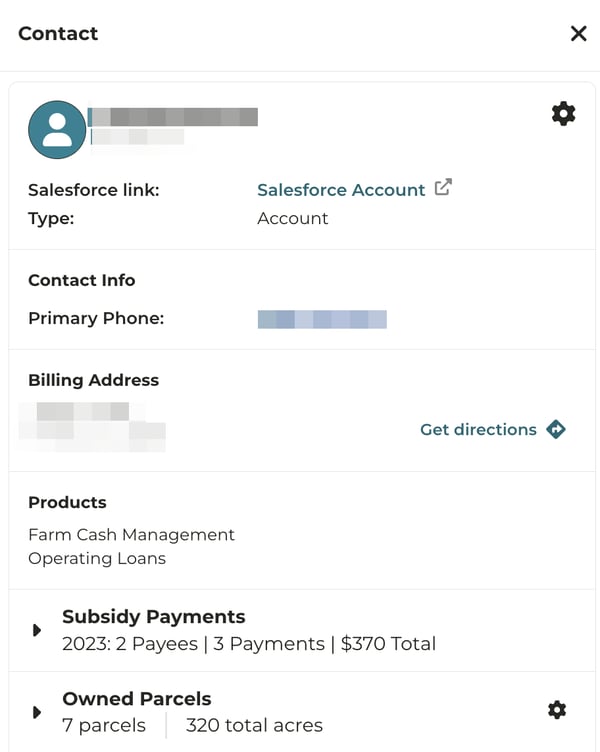This screenshot has width=600, height=752.
Task: Click the Get directions link
Action: (x=478, y=430)
